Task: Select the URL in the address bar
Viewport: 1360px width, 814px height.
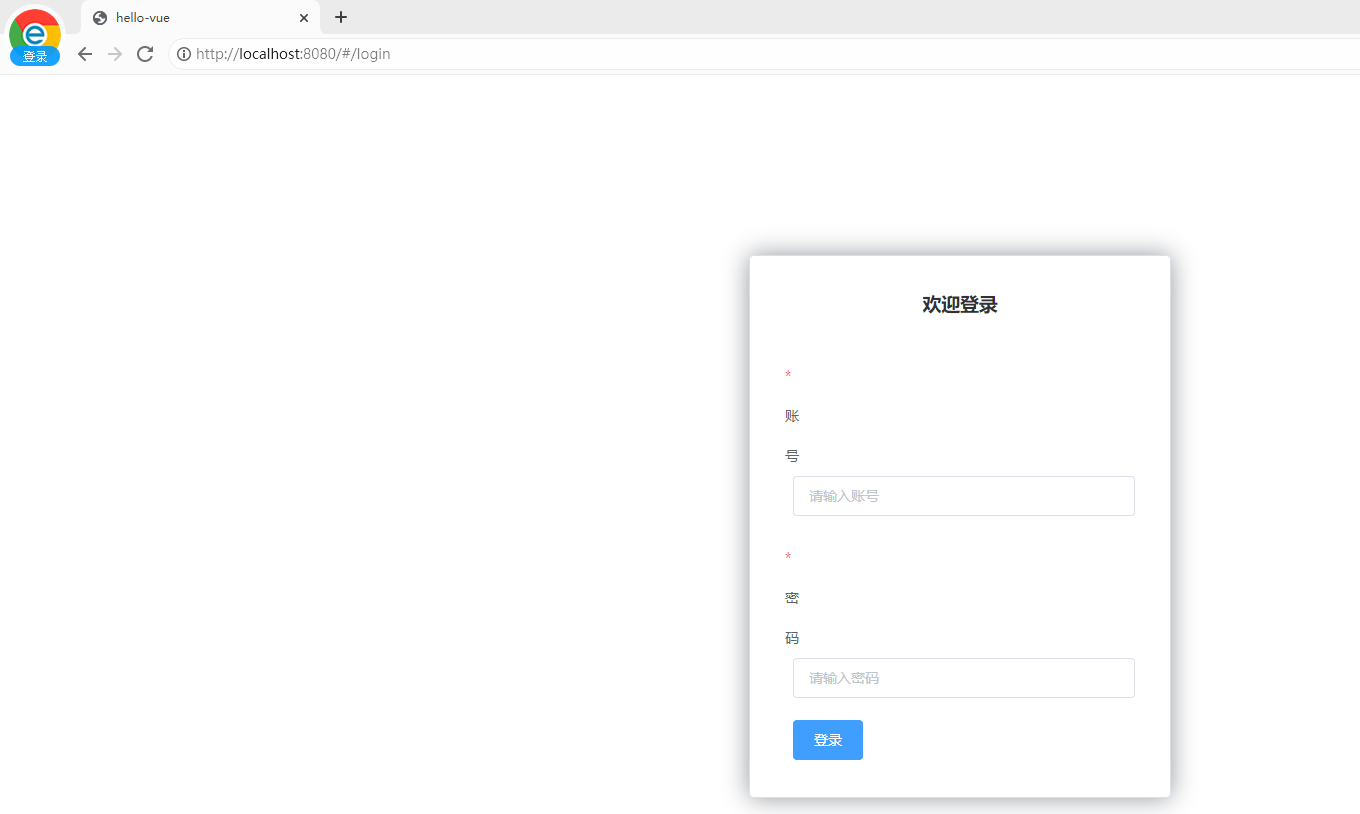Action: pyautogui.click(x=294, y=53)
